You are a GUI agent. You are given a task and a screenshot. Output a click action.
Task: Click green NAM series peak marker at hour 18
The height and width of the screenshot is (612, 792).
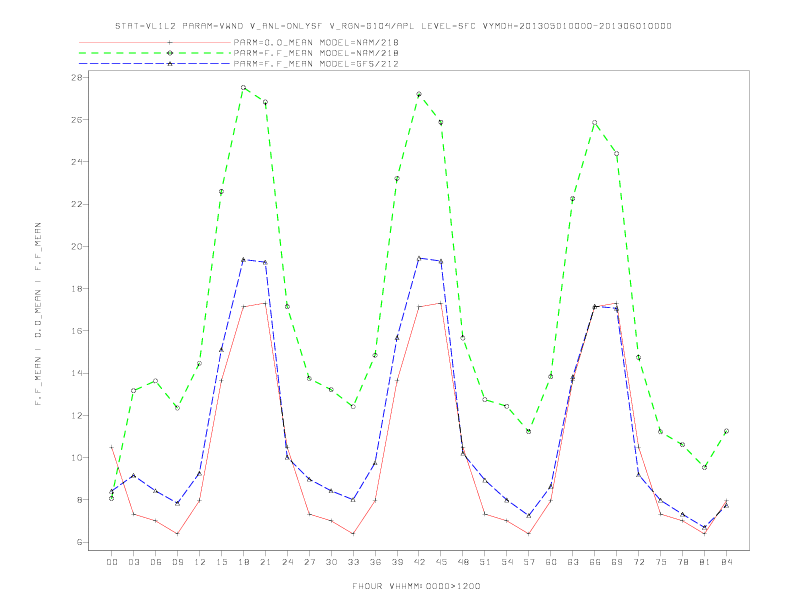pyautogui.click(x=243, y=87)
